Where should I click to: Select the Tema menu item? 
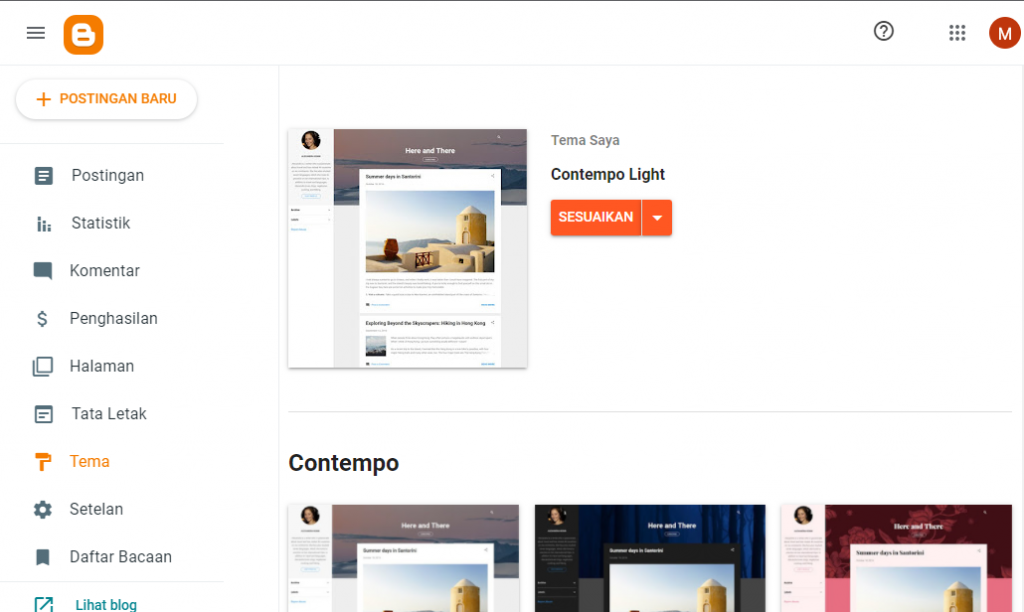click(x=89, y=461)
